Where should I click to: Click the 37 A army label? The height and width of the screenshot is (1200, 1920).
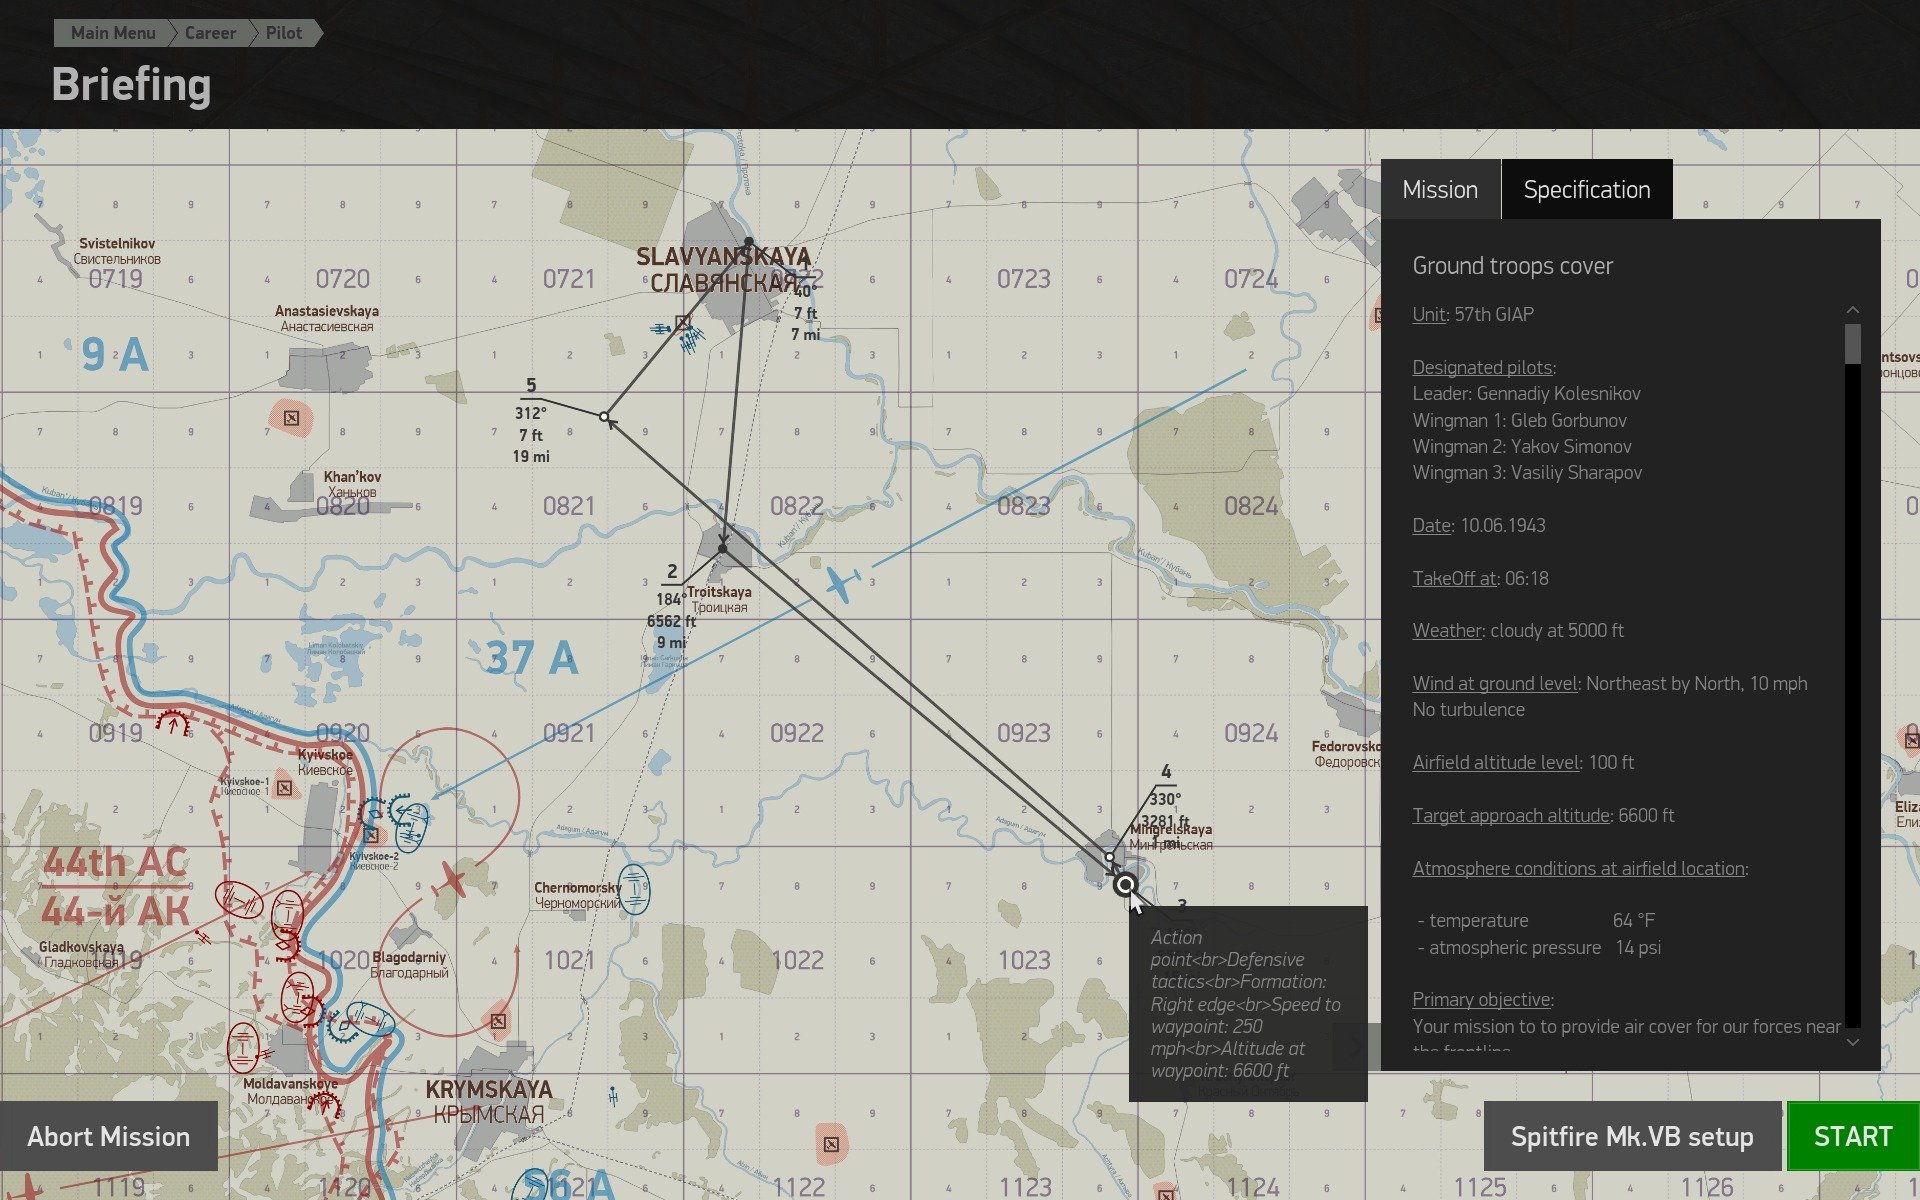pyautogui.click(x=532, y=658)
